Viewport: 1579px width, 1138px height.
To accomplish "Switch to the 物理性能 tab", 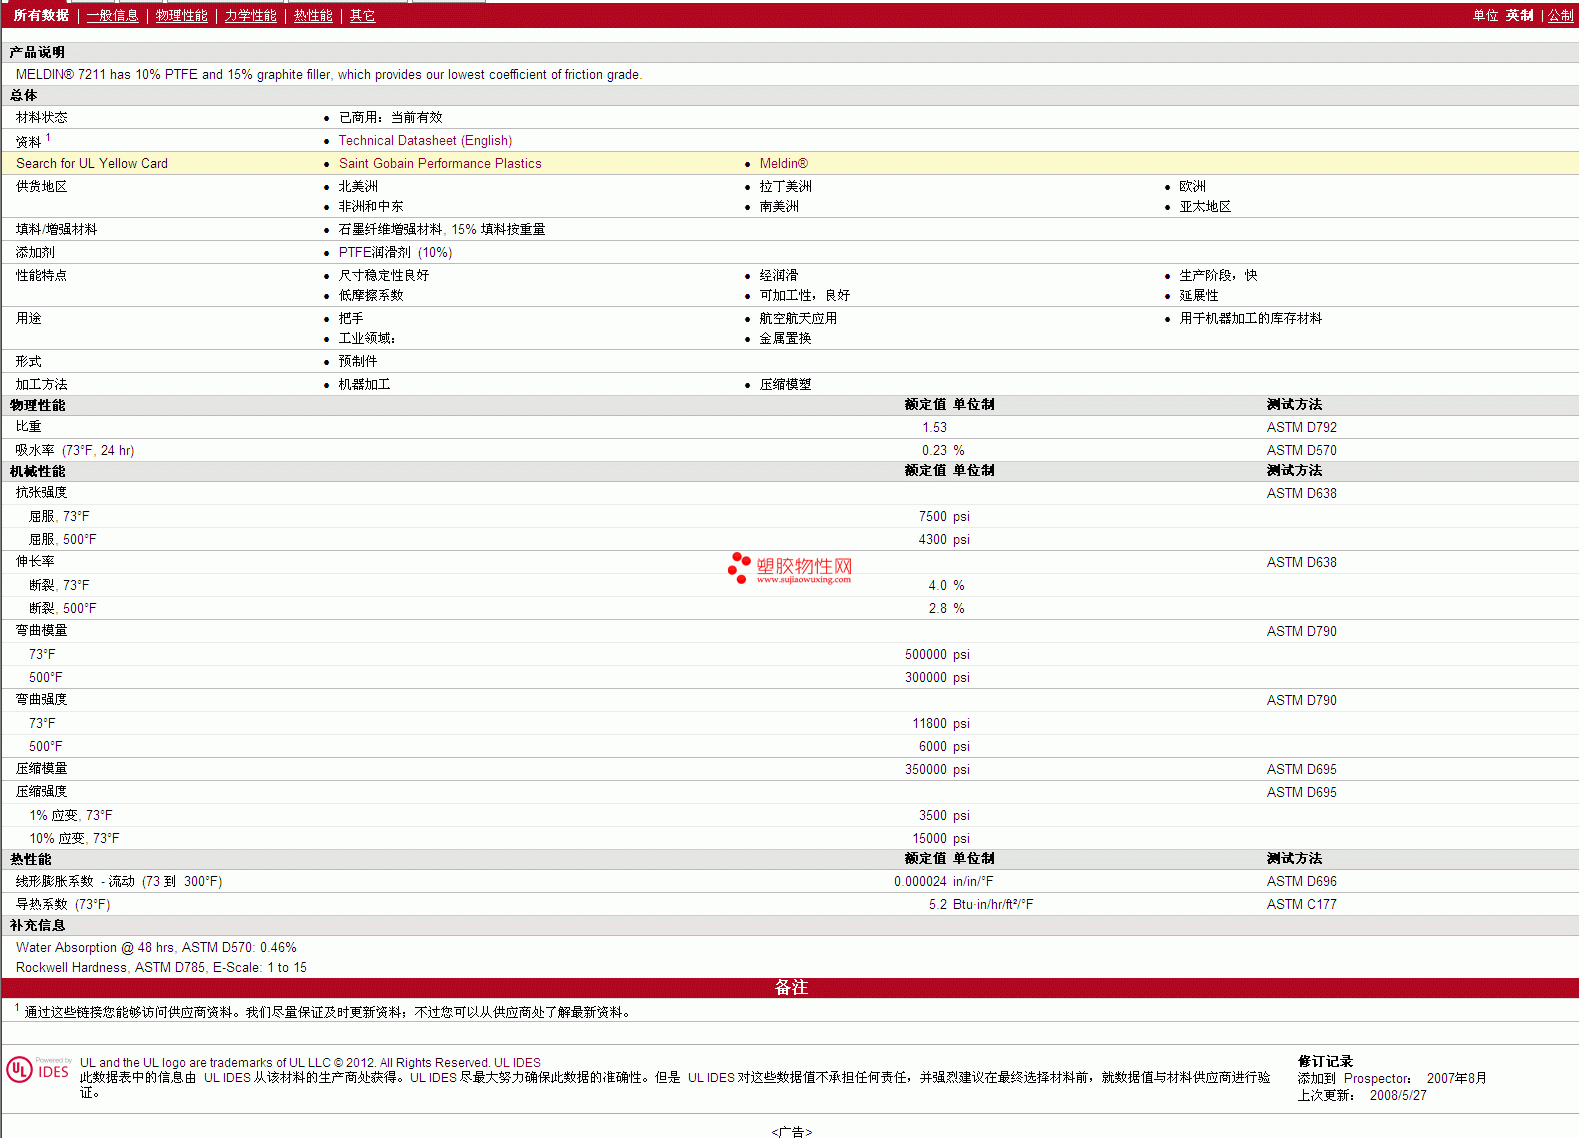I will pyautogui.click(x=181, y=16).
